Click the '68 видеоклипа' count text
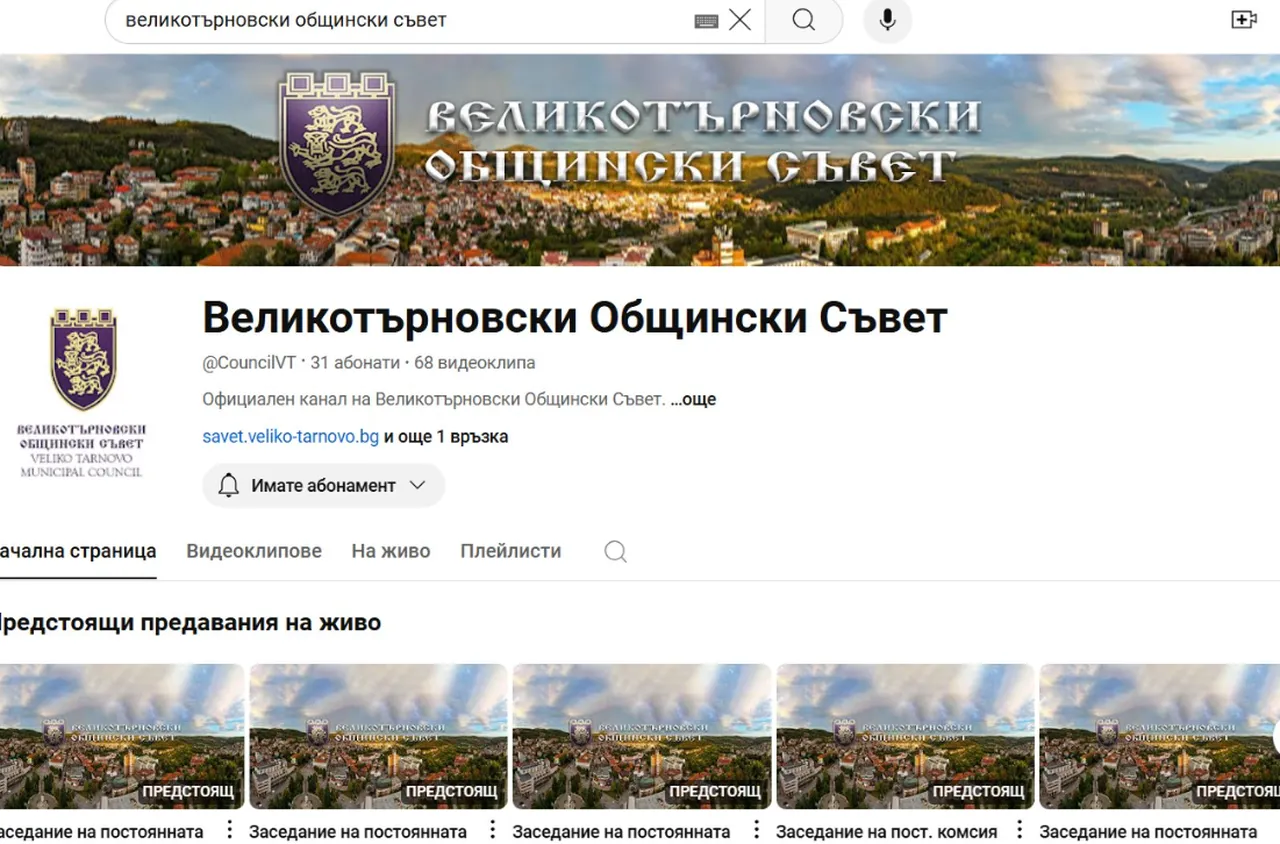Screen dimensions: 1280x844 pos(474,363)
